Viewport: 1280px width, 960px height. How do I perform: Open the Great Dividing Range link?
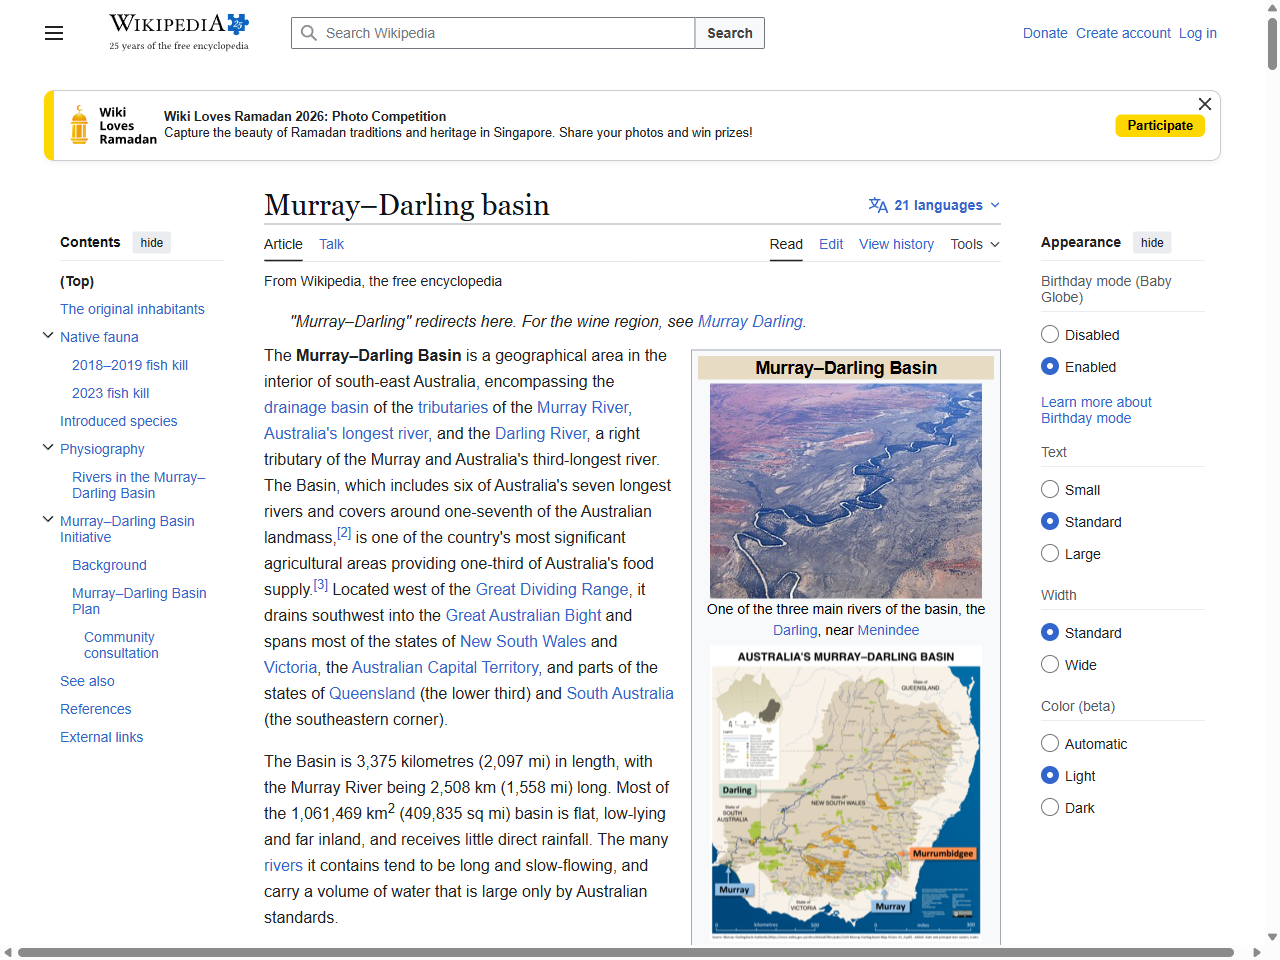point(552,589)
